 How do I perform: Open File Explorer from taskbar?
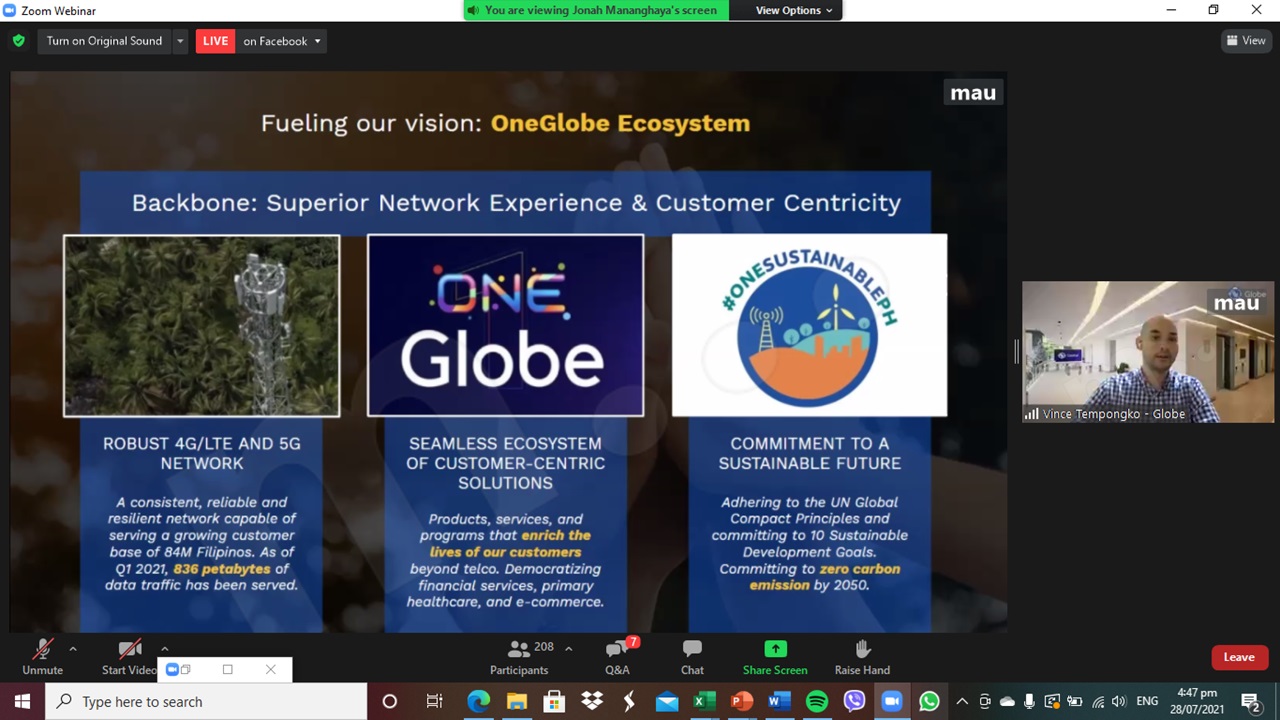(516, 701)
